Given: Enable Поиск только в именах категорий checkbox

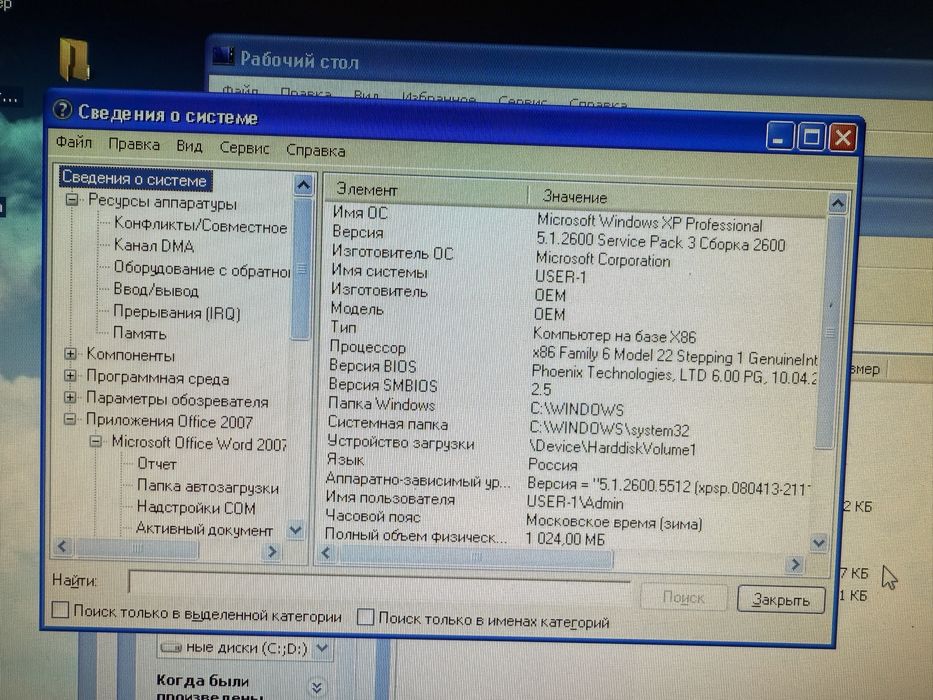Looking at the screenshot, I should [x=365, y=617].
